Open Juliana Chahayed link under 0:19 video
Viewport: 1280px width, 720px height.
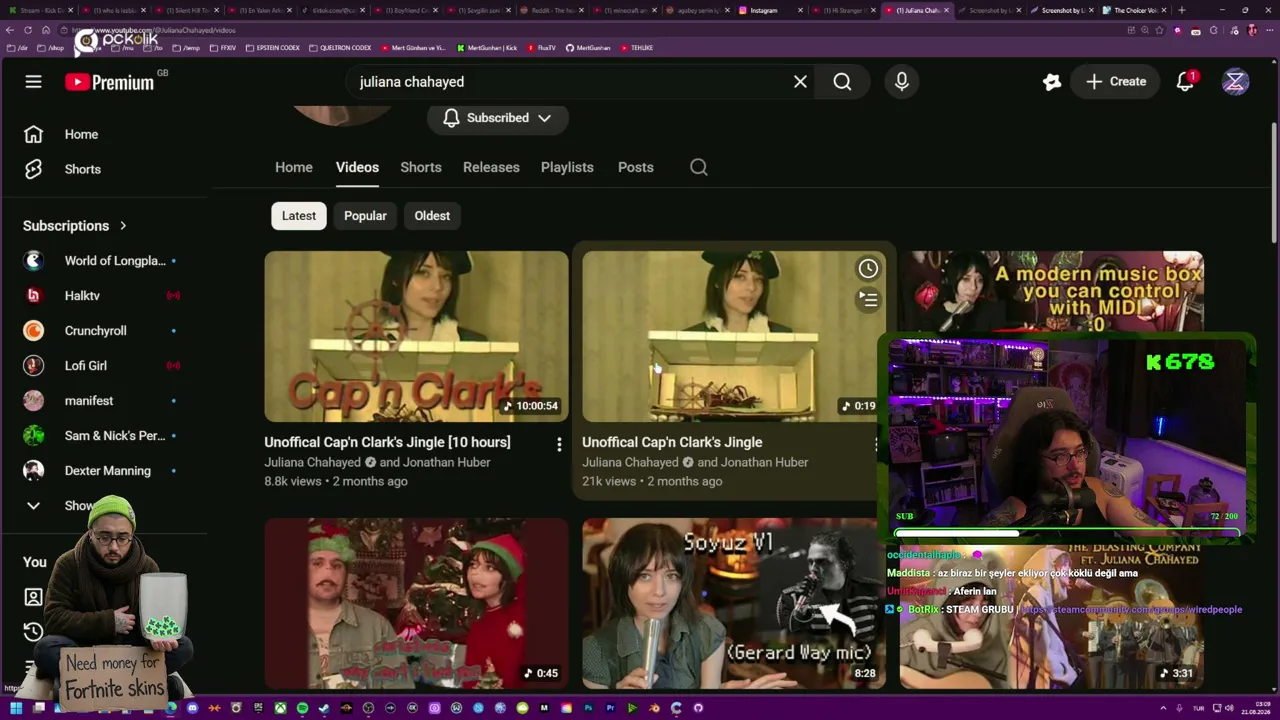tap(630, 462)
